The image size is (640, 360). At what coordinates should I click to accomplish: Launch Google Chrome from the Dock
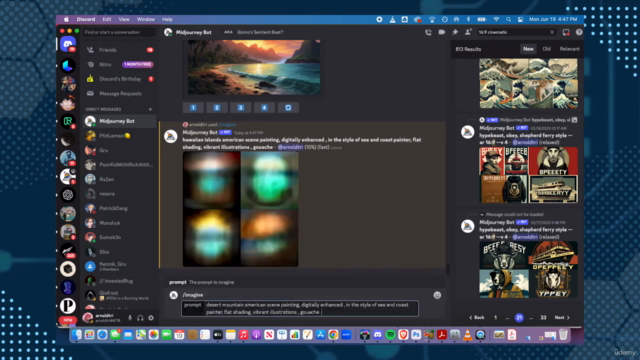pos(333,335)
